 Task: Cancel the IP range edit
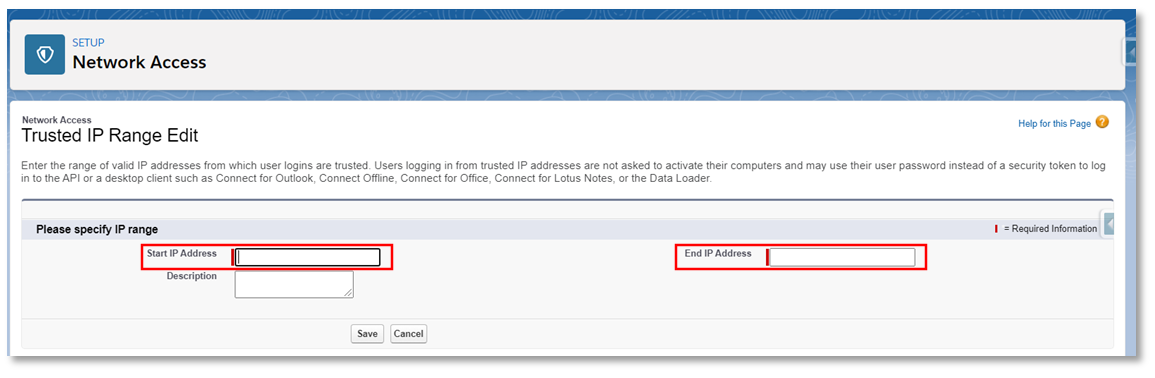[409, 334]
